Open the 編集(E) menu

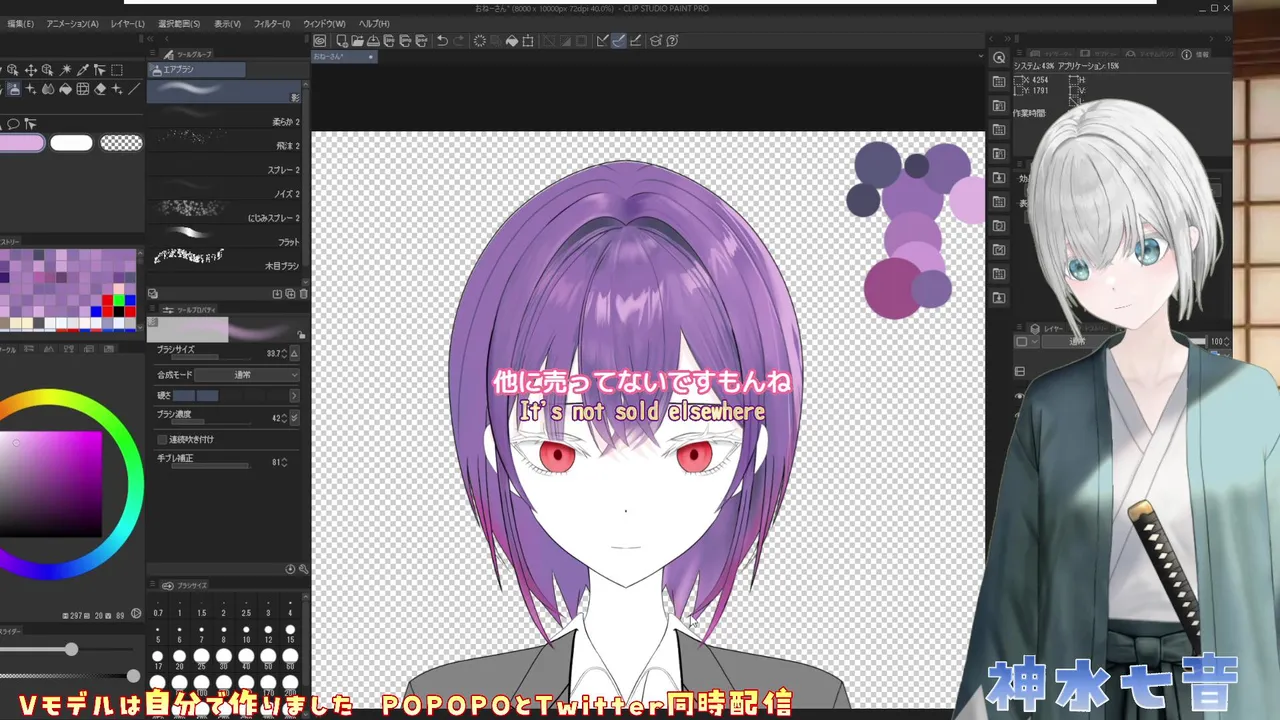pyautogui.click(x=20, y=24)
